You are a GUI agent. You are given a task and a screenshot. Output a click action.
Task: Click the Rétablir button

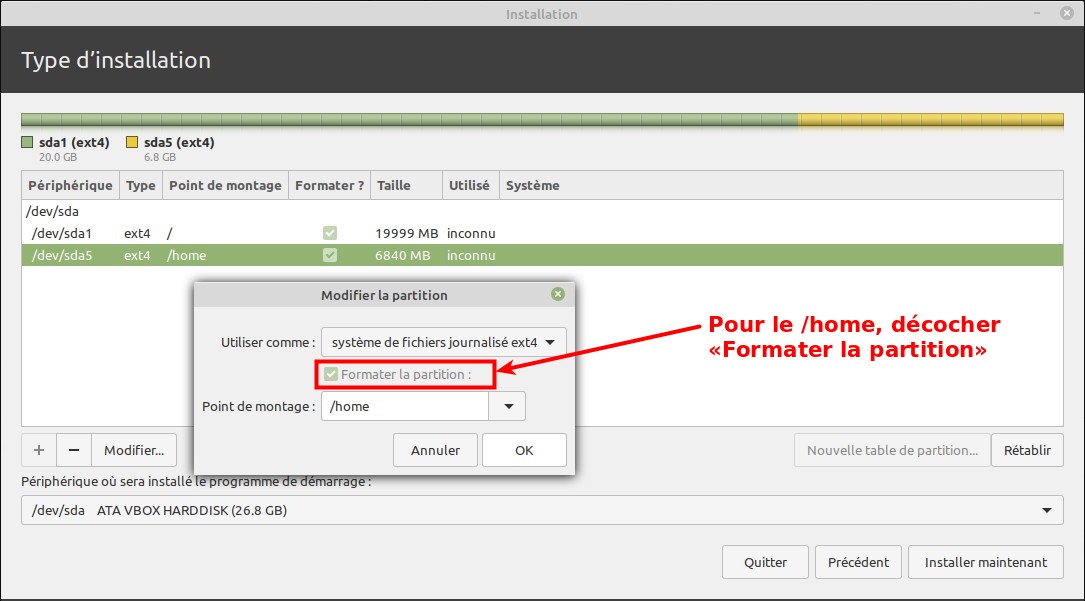[1027, 450]
